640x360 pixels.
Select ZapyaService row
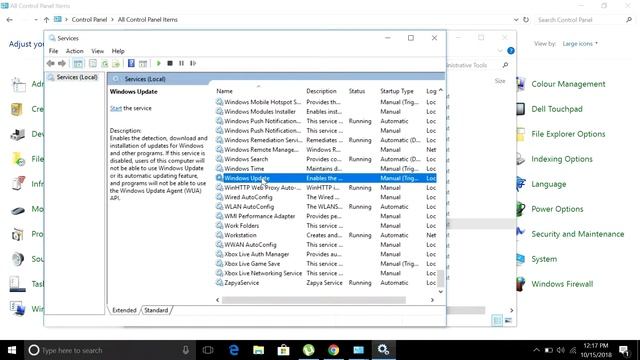click(326, 282)
